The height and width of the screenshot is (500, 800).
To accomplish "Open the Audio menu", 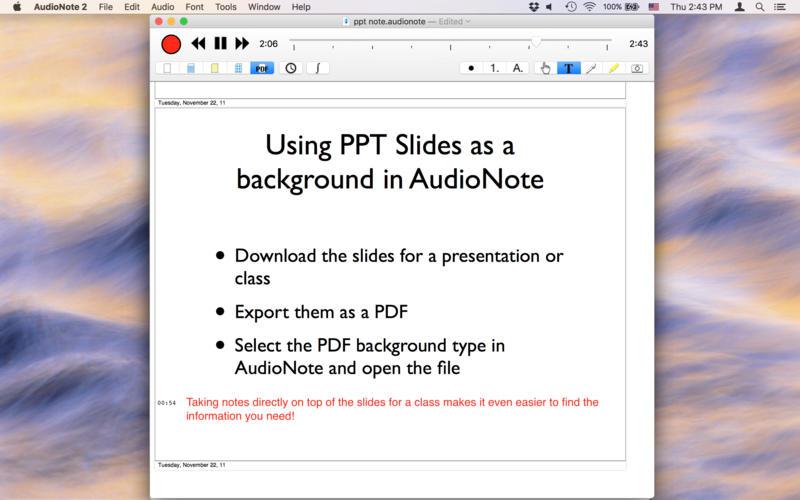I will coord(162,7).
